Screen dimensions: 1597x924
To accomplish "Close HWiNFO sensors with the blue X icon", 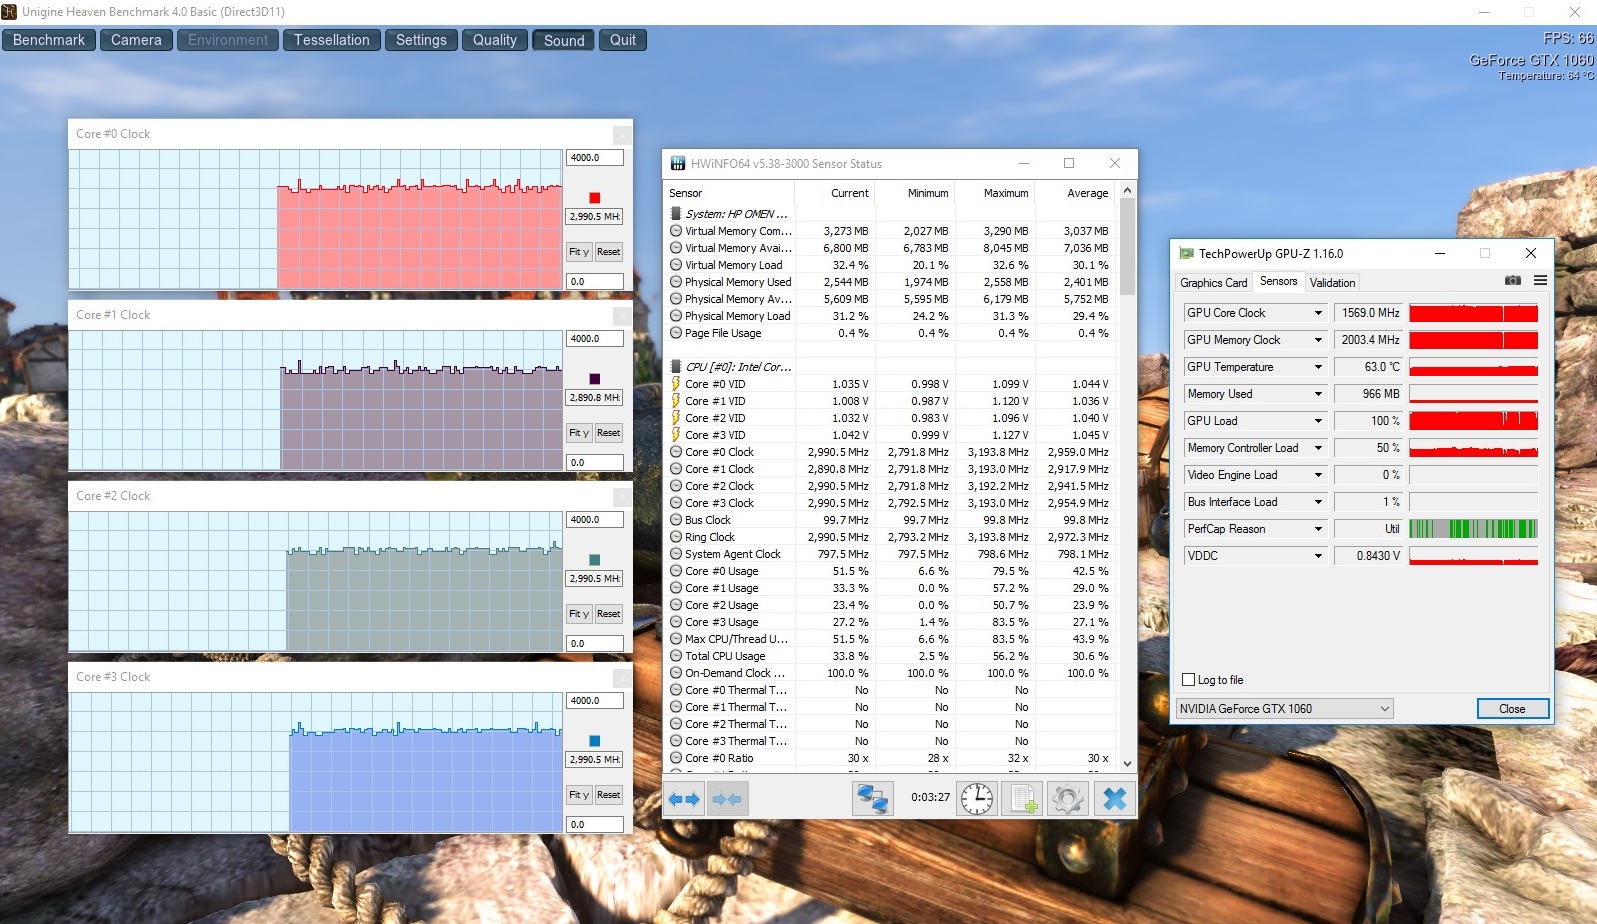I will [1114, 799].
